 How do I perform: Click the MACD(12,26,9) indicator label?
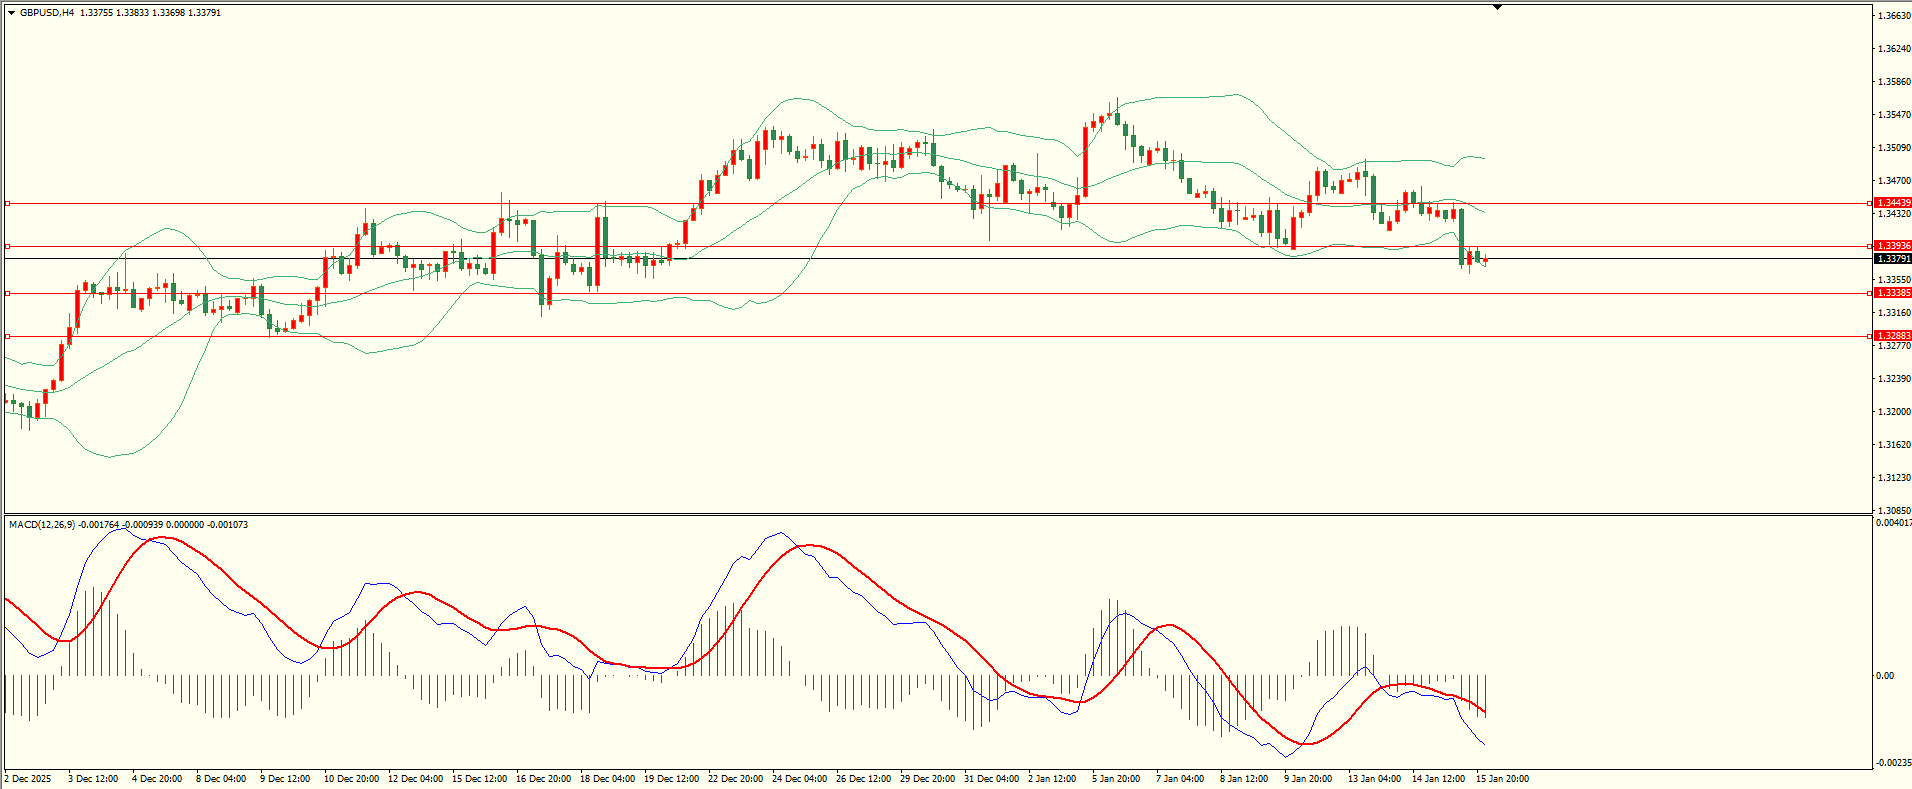tap(41, 525)
